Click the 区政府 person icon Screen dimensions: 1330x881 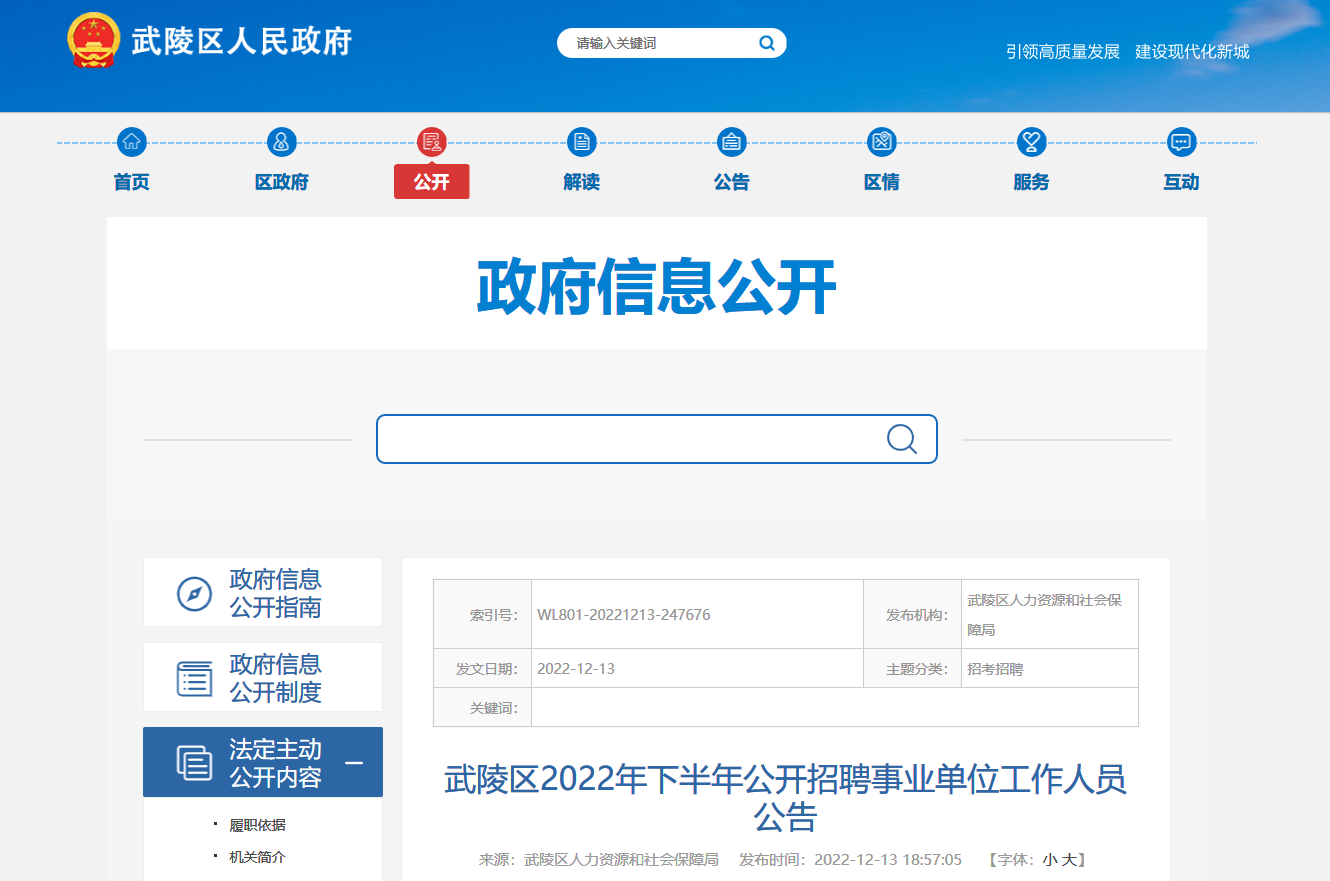point(281,142)
